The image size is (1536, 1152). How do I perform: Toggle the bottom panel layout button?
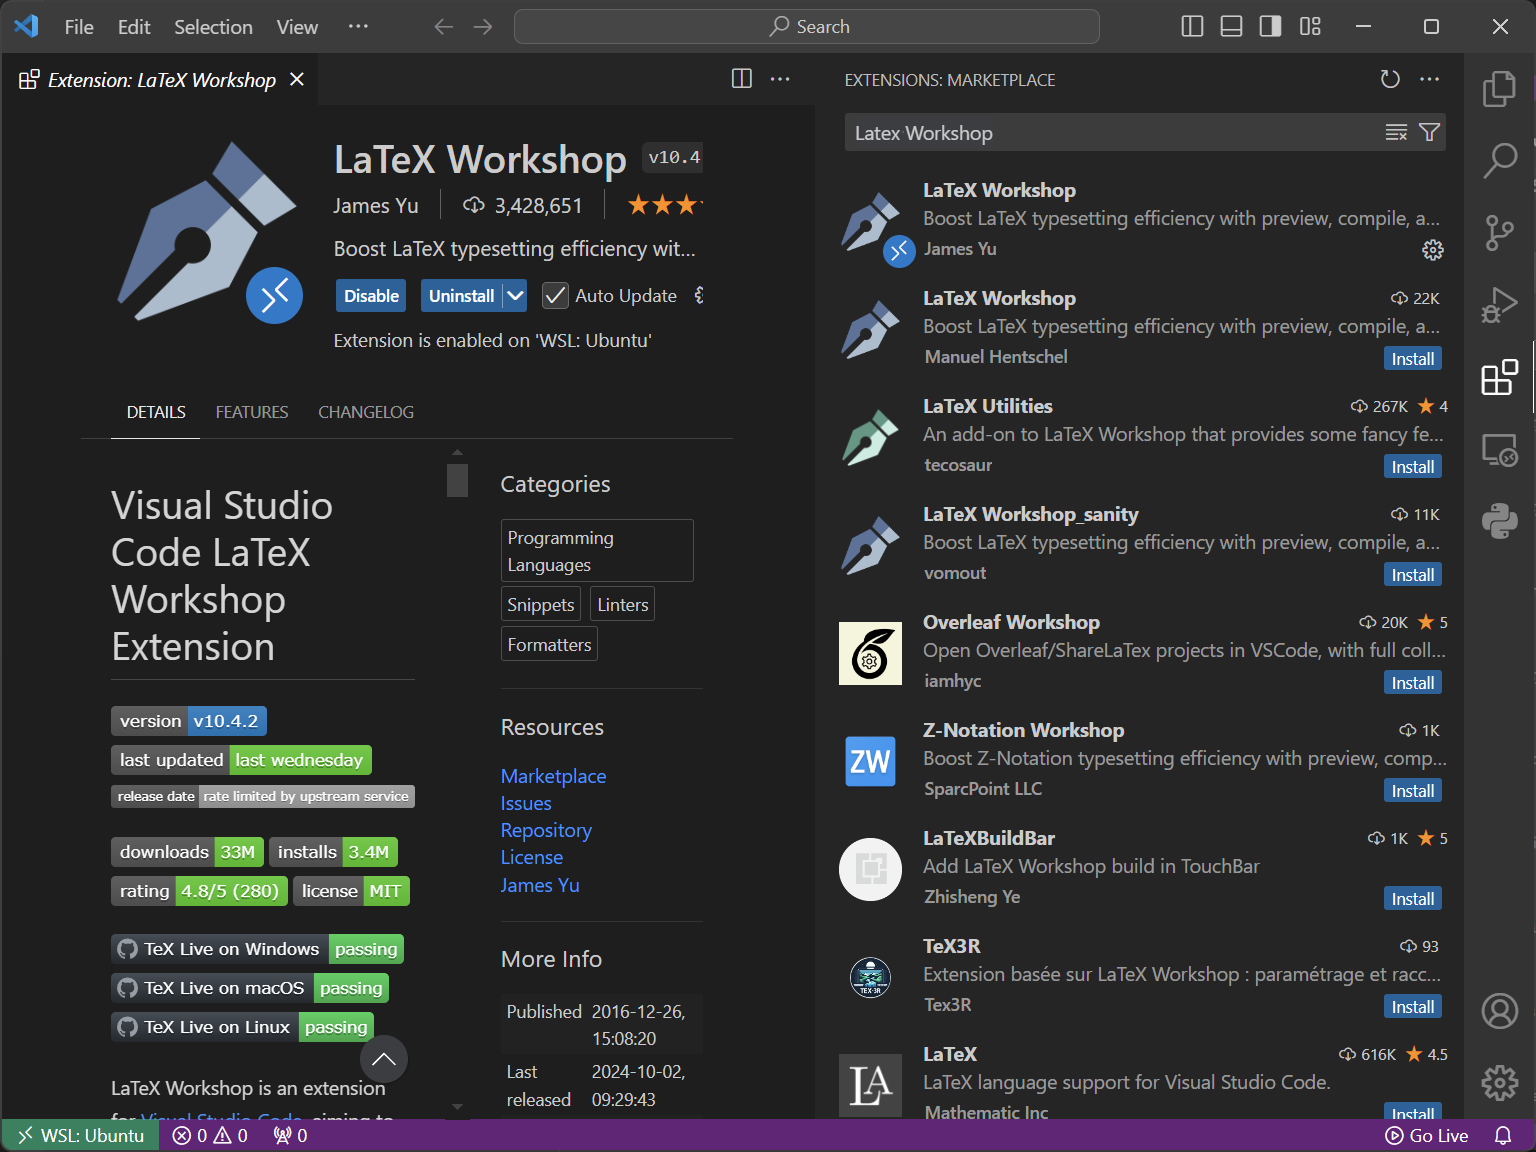(1231, 27)
